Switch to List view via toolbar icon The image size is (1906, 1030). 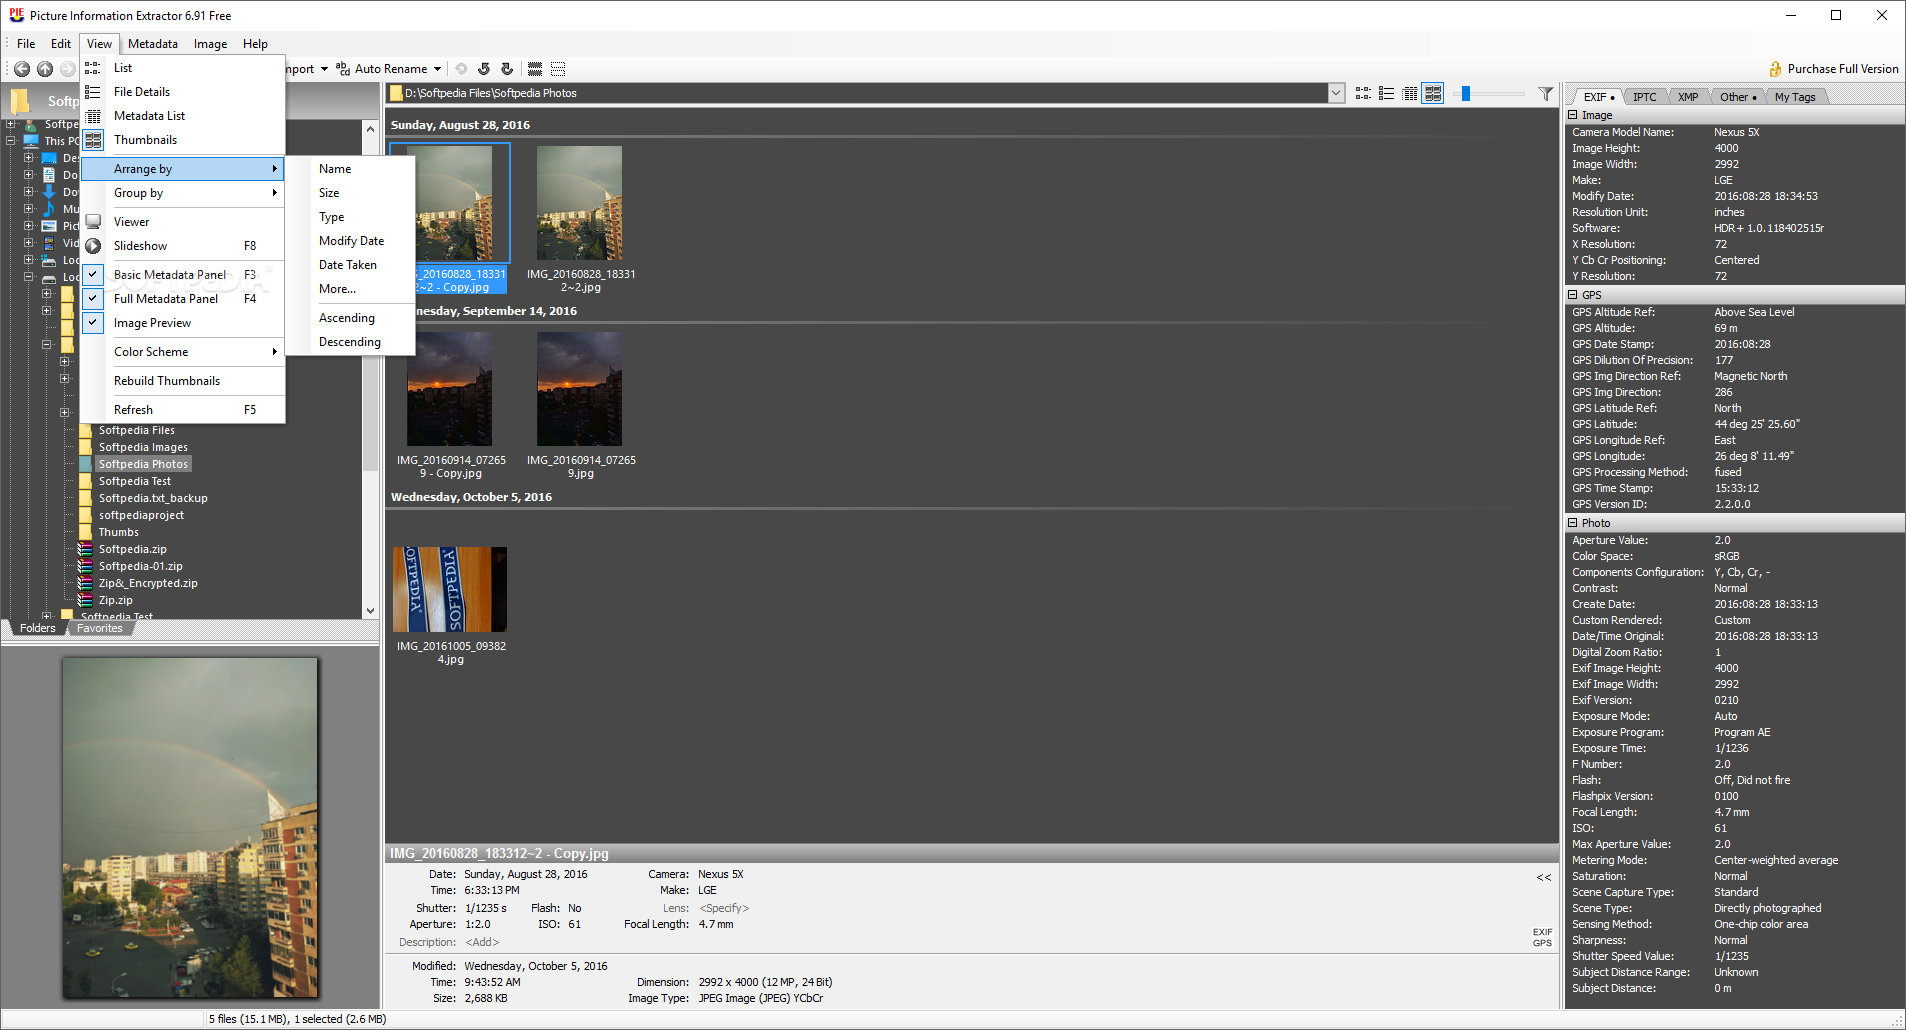[1363, 93]
